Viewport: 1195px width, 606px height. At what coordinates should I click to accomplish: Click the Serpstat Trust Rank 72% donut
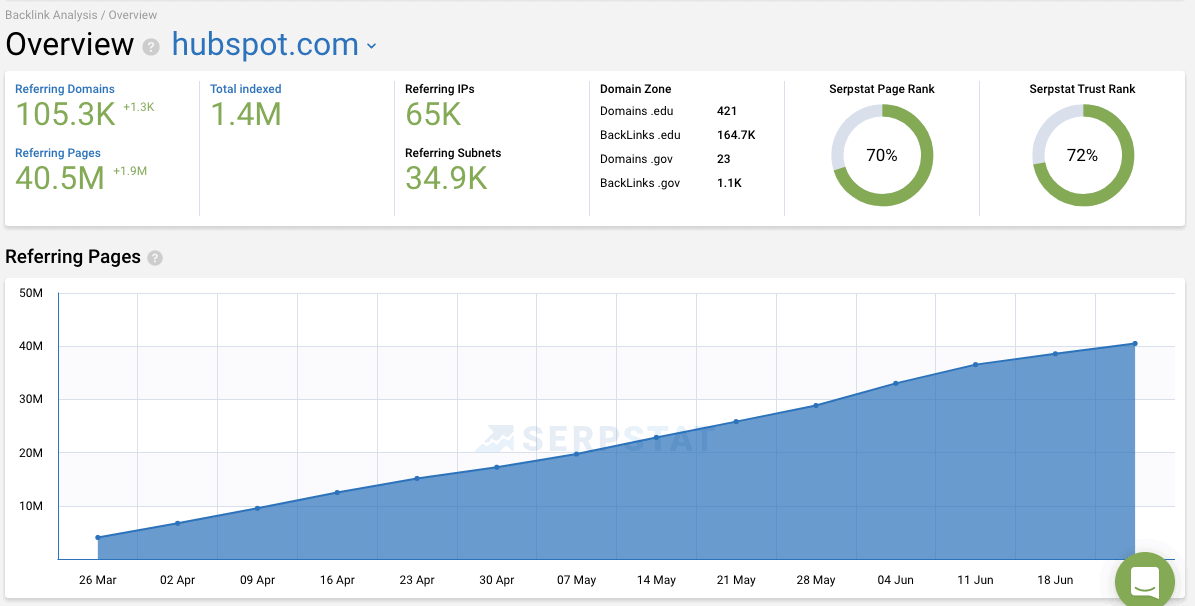[x=1082, y=155]
